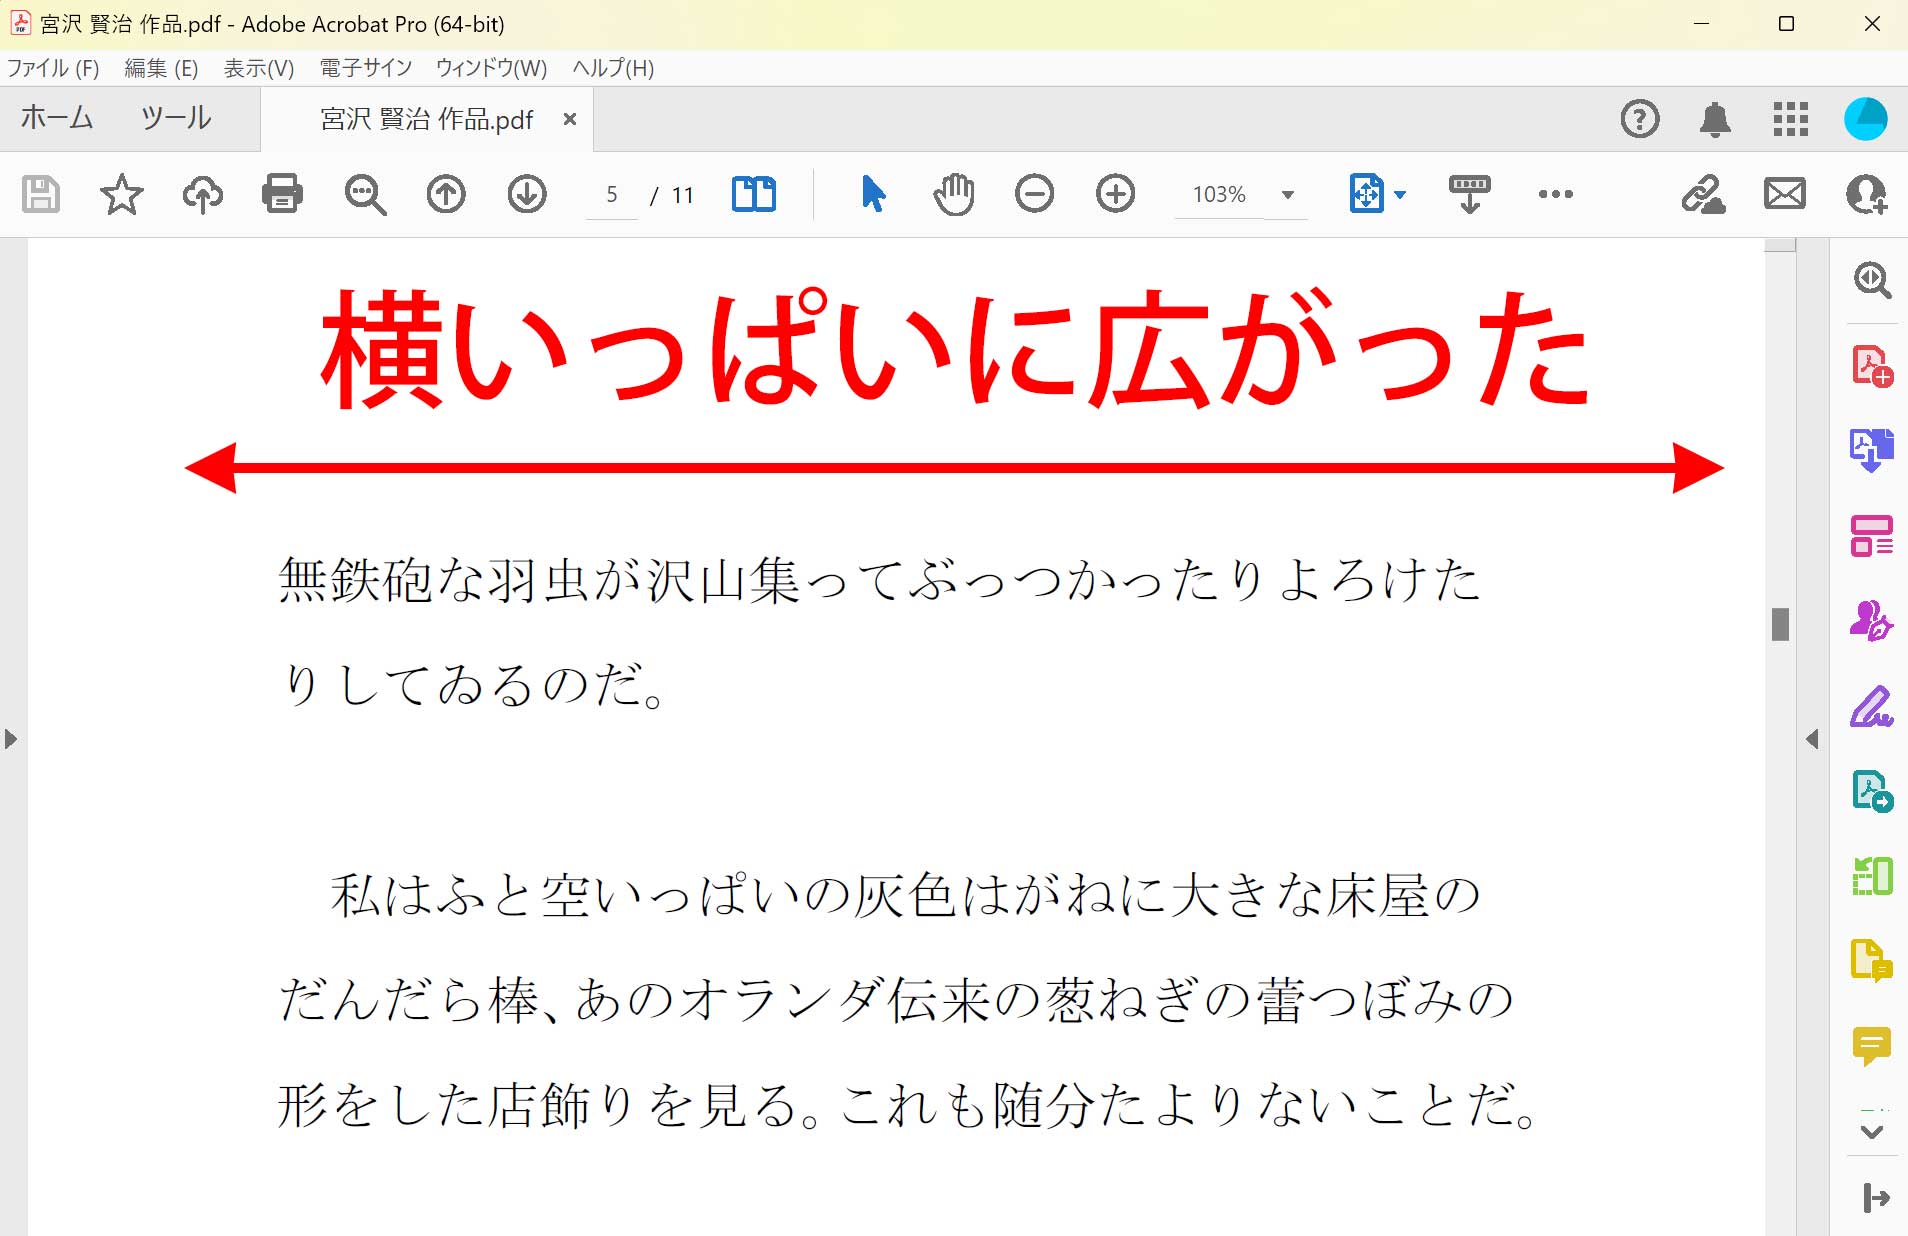The width and height of the screenshot is (1908, 1236).
Task: Click the scrollbar up arrow at top
Action: pyautogui.click(x=1780, y=245)
